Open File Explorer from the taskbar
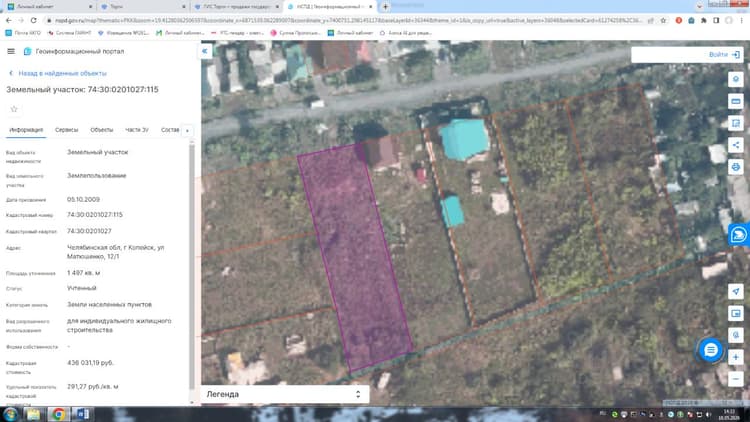 (x=33, y=414)
